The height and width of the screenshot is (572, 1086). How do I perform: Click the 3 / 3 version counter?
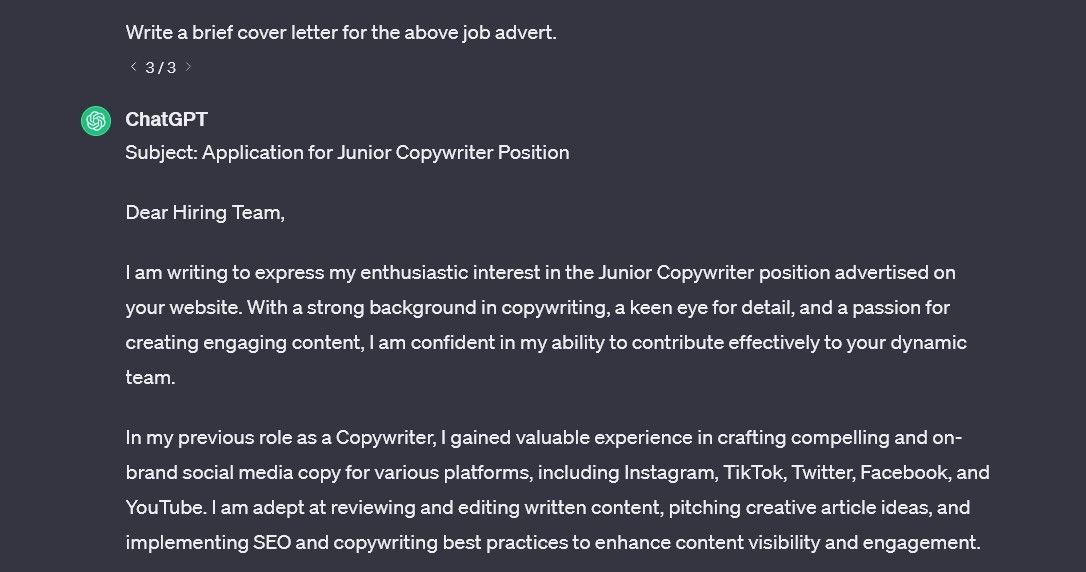[161, 67]
